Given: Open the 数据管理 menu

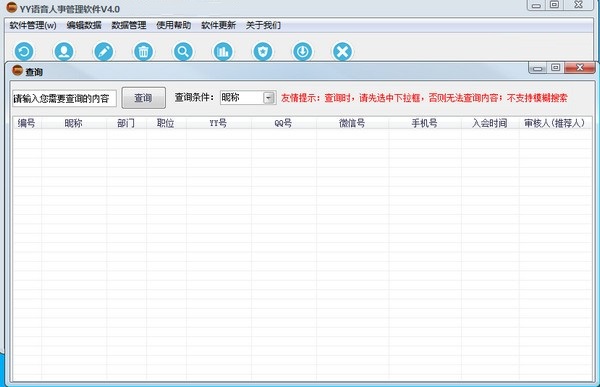Looking at the screenshot, I should pos(129,25).
